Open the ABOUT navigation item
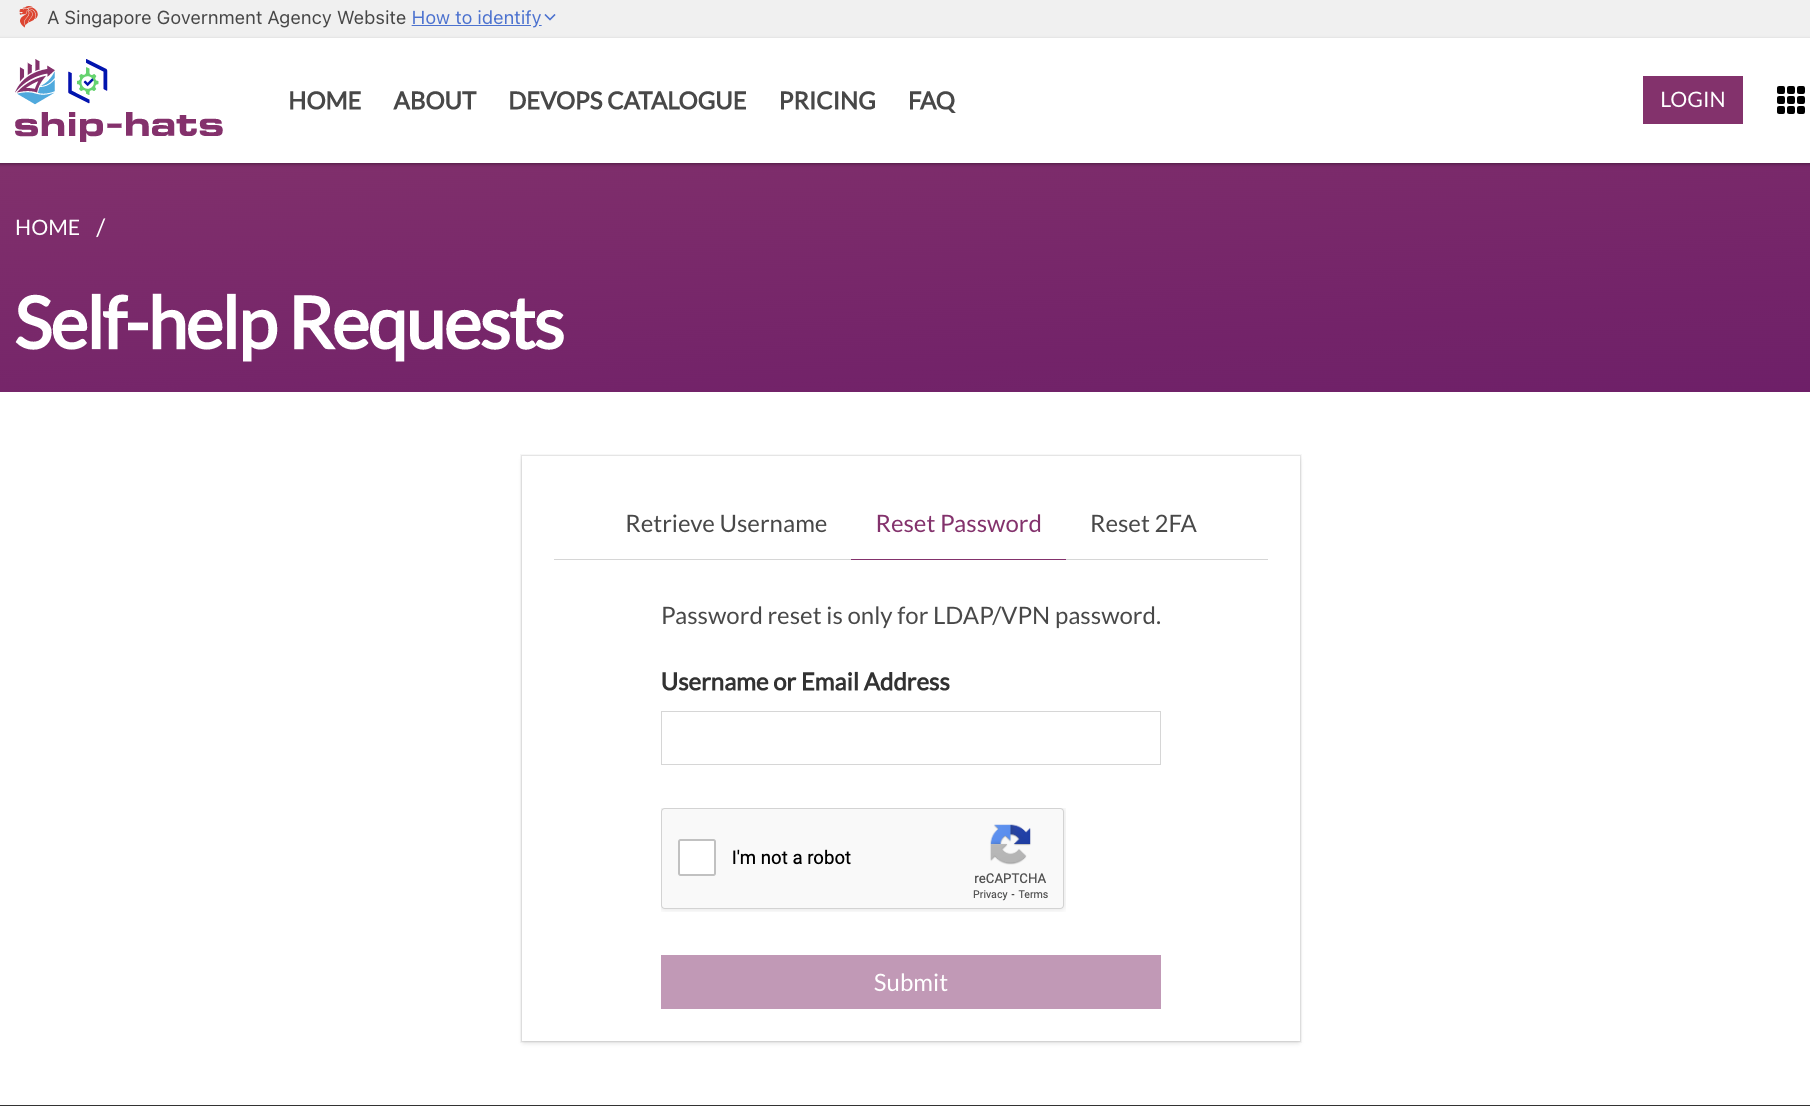This screenshot has height=1106, width=1810. (x=434, y=101)
